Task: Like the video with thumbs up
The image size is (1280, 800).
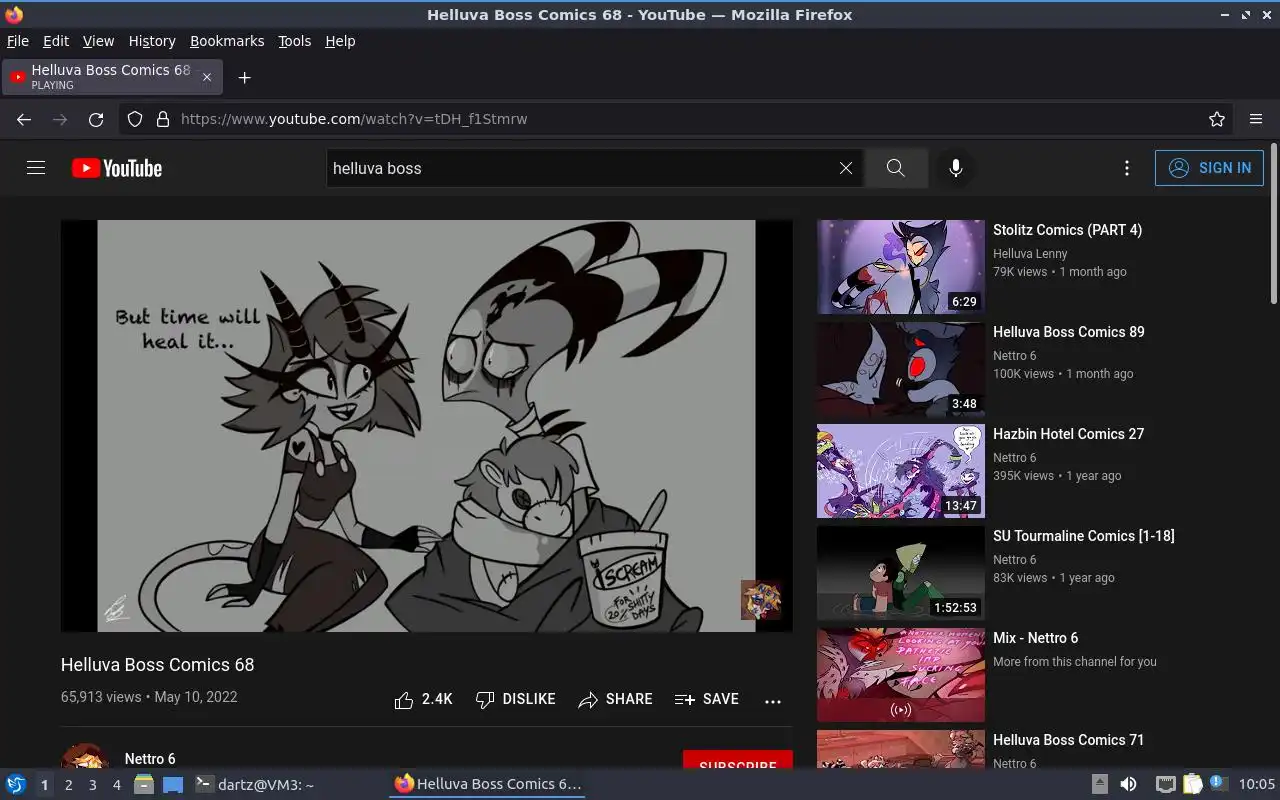Action: pos(423,700)
